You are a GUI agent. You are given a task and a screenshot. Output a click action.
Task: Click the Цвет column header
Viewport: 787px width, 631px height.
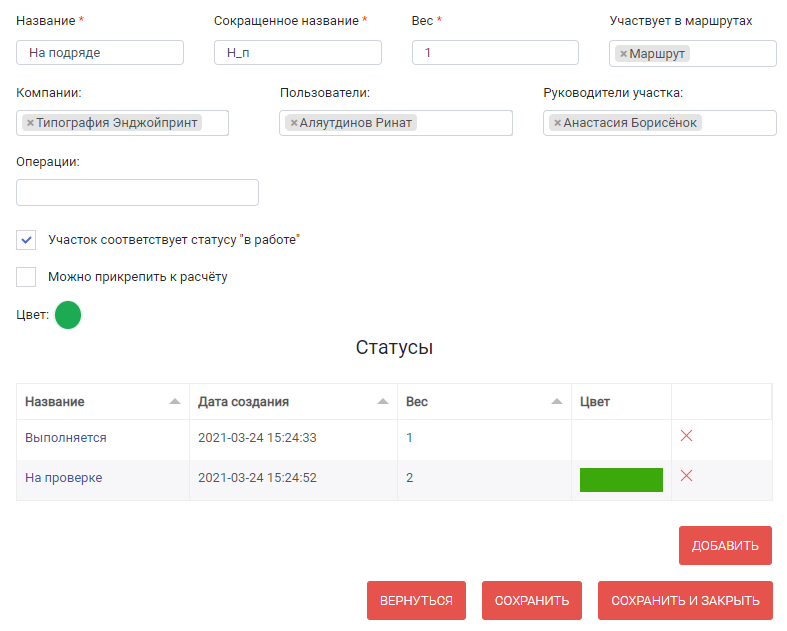click(621, 402)
